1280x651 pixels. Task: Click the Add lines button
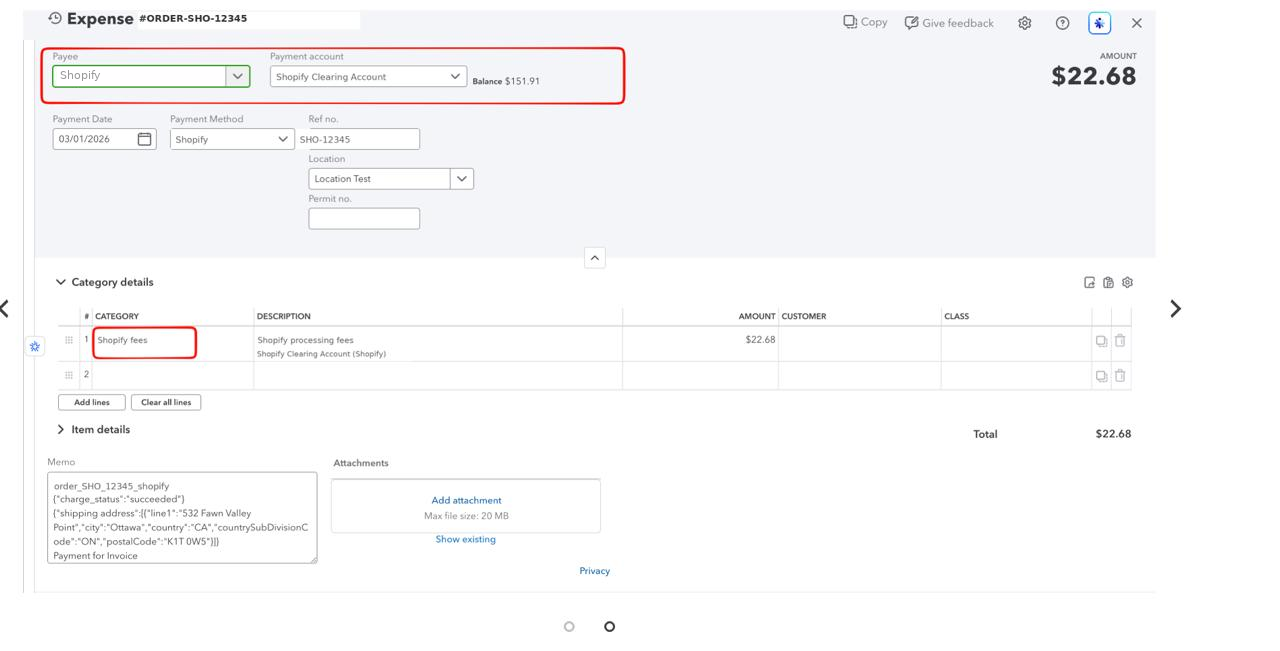(92, 402)
